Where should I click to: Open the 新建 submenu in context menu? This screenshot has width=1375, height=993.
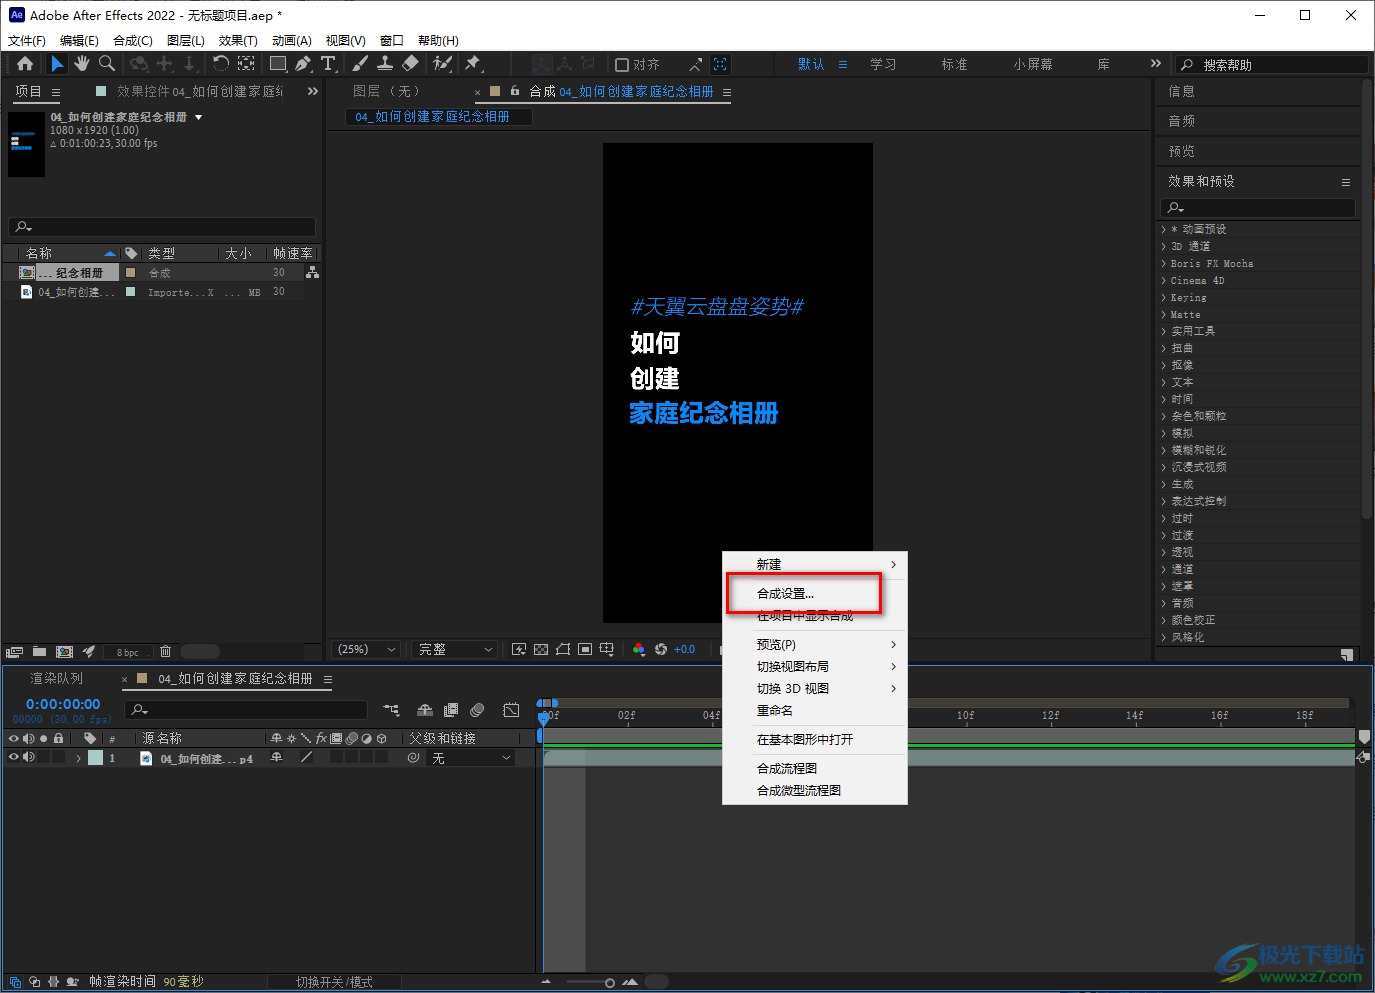(814, 565)
